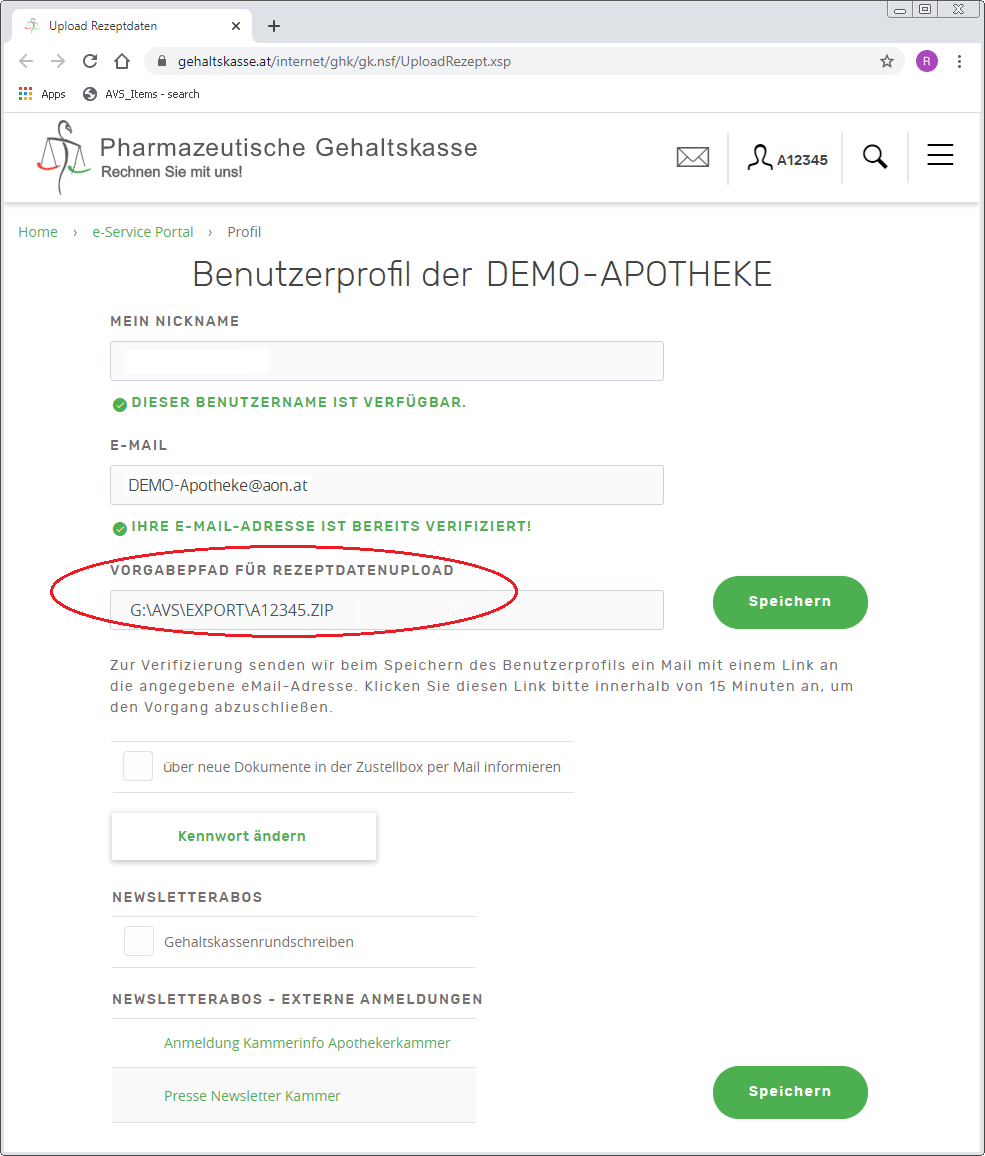Enable notifications for new Zustellbox documents
Viewport: 985px width, 1156px height.
137,766
